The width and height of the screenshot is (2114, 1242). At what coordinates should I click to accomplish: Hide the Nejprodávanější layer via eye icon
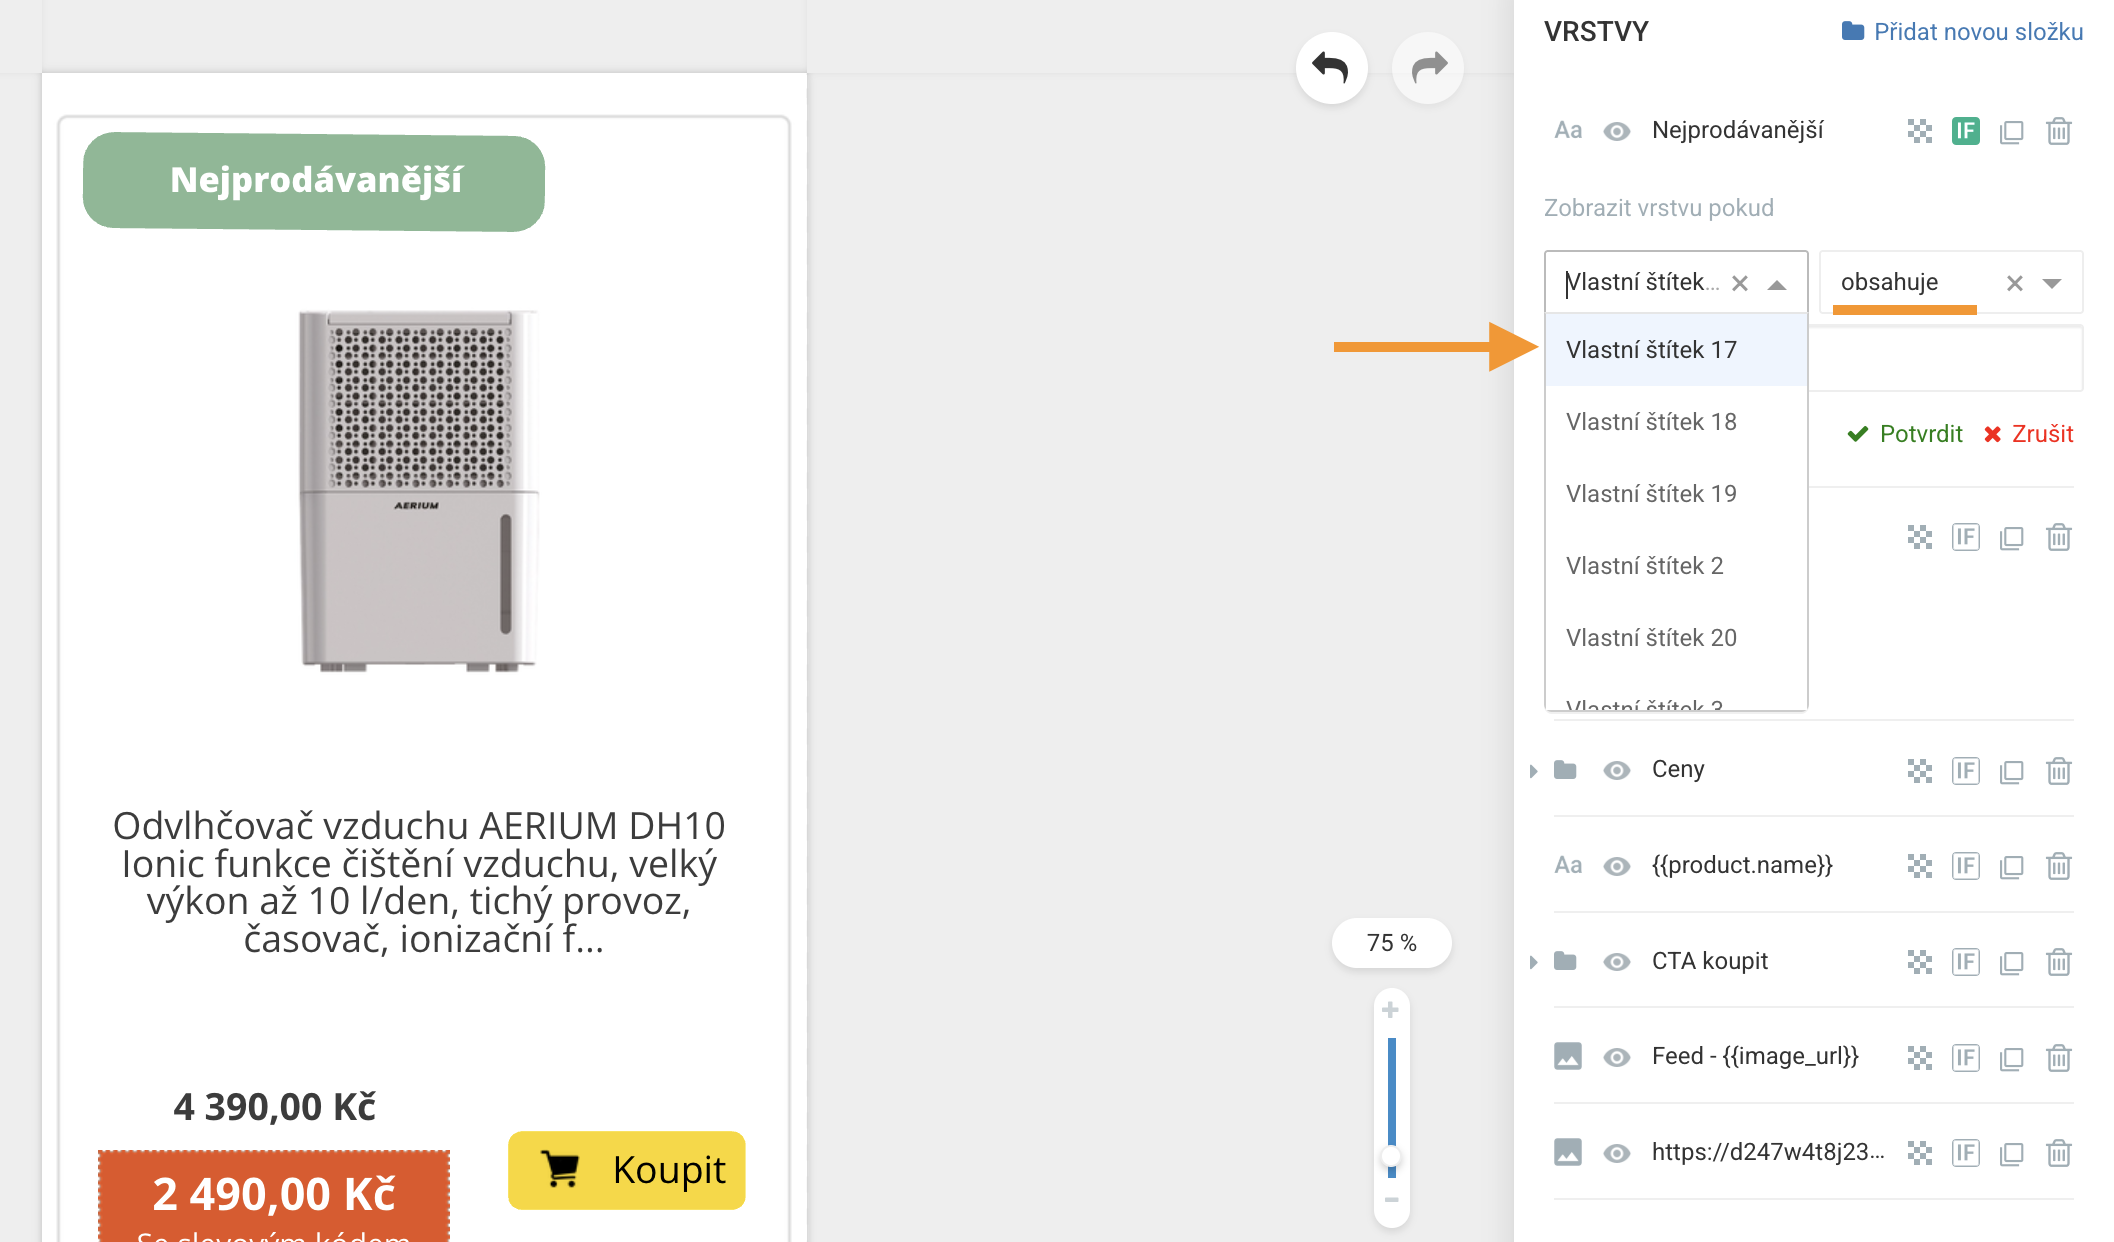pos(1616,131)
